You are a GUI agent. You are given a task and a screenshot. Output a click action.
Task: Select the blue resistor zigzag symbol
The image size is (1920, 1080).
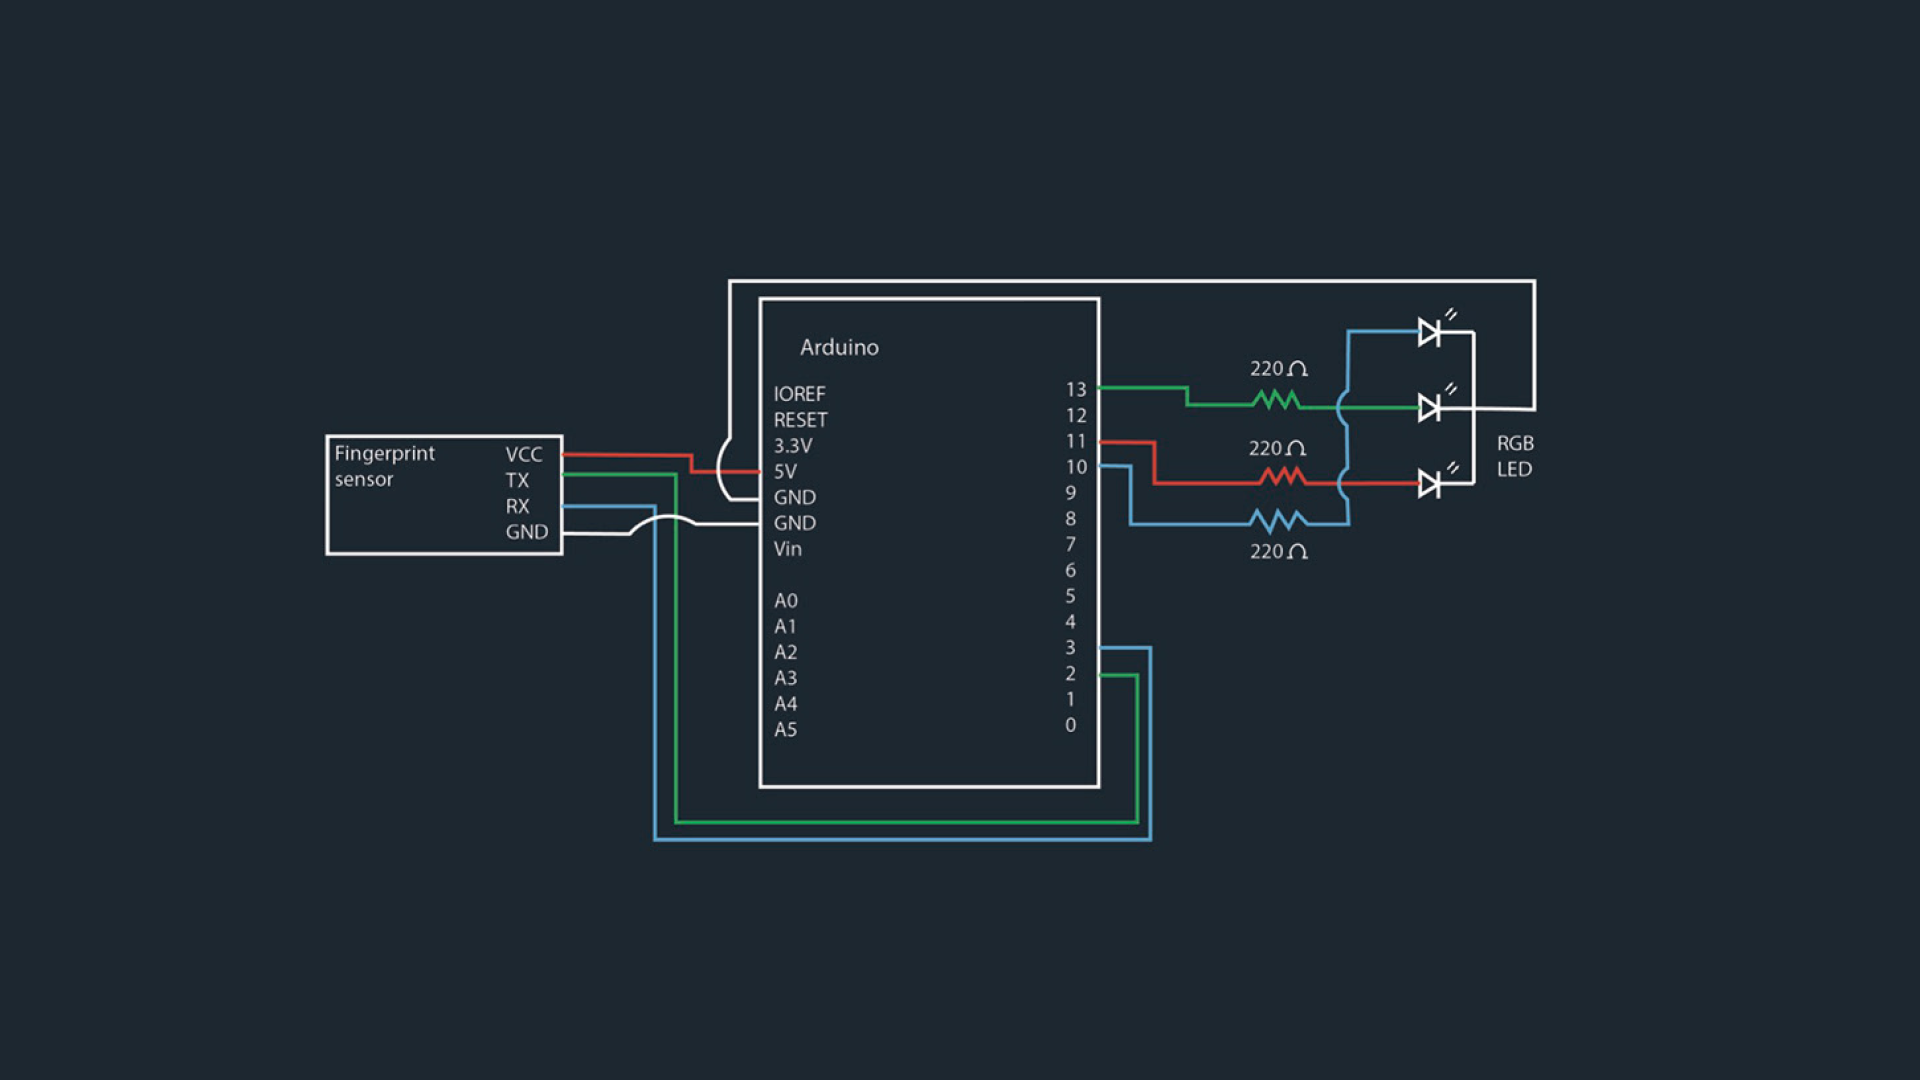1278,519
